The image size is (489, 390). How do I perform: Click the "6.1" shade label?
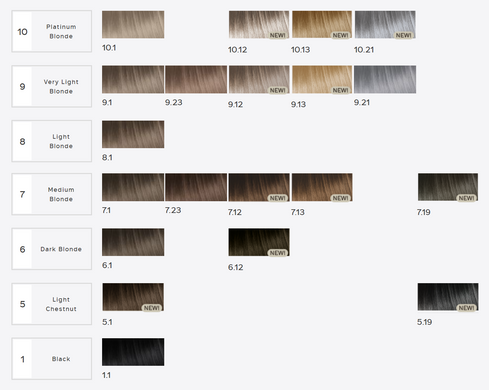(x=107, y=265)
